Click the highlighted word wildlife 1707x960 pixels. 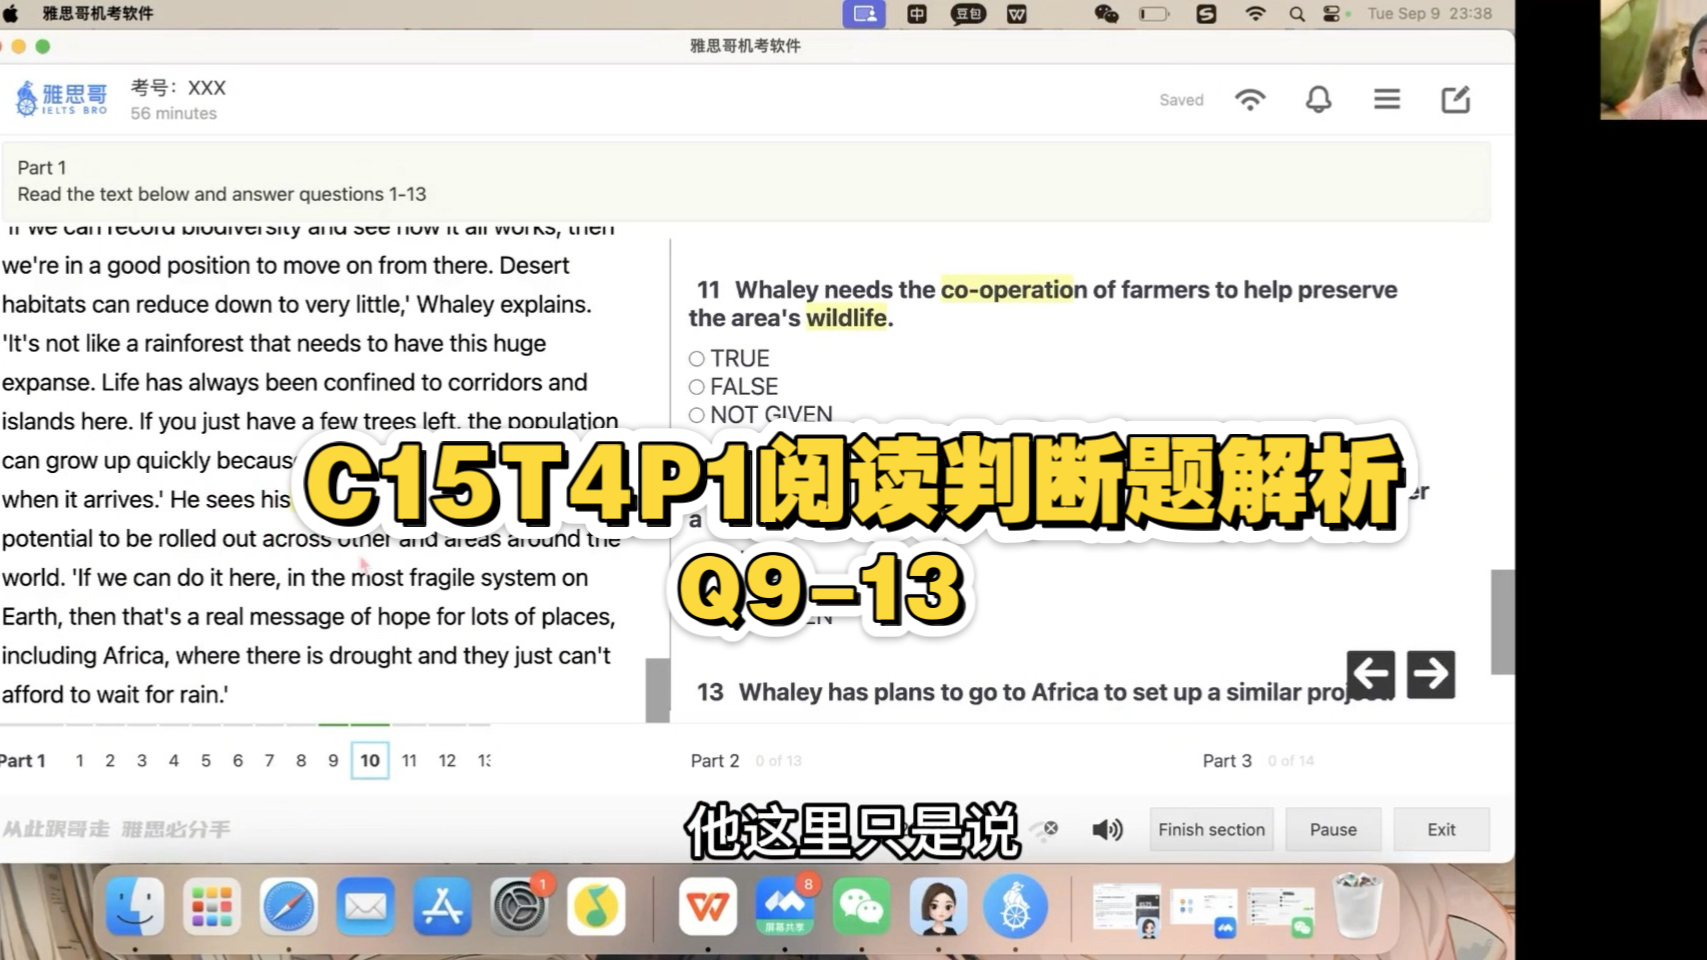pyautogui.click(x=847, y=317)
